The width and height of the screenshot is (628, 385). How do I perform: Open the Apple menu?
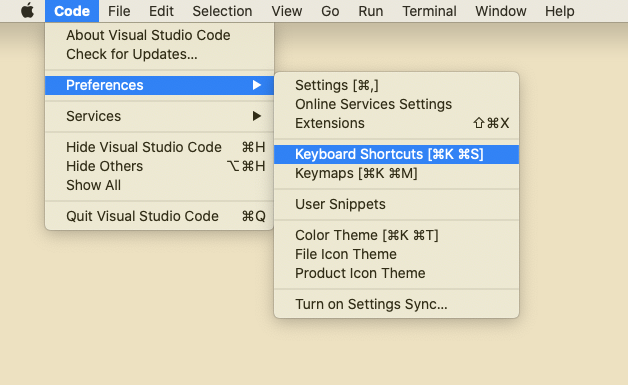coord(27,11)
